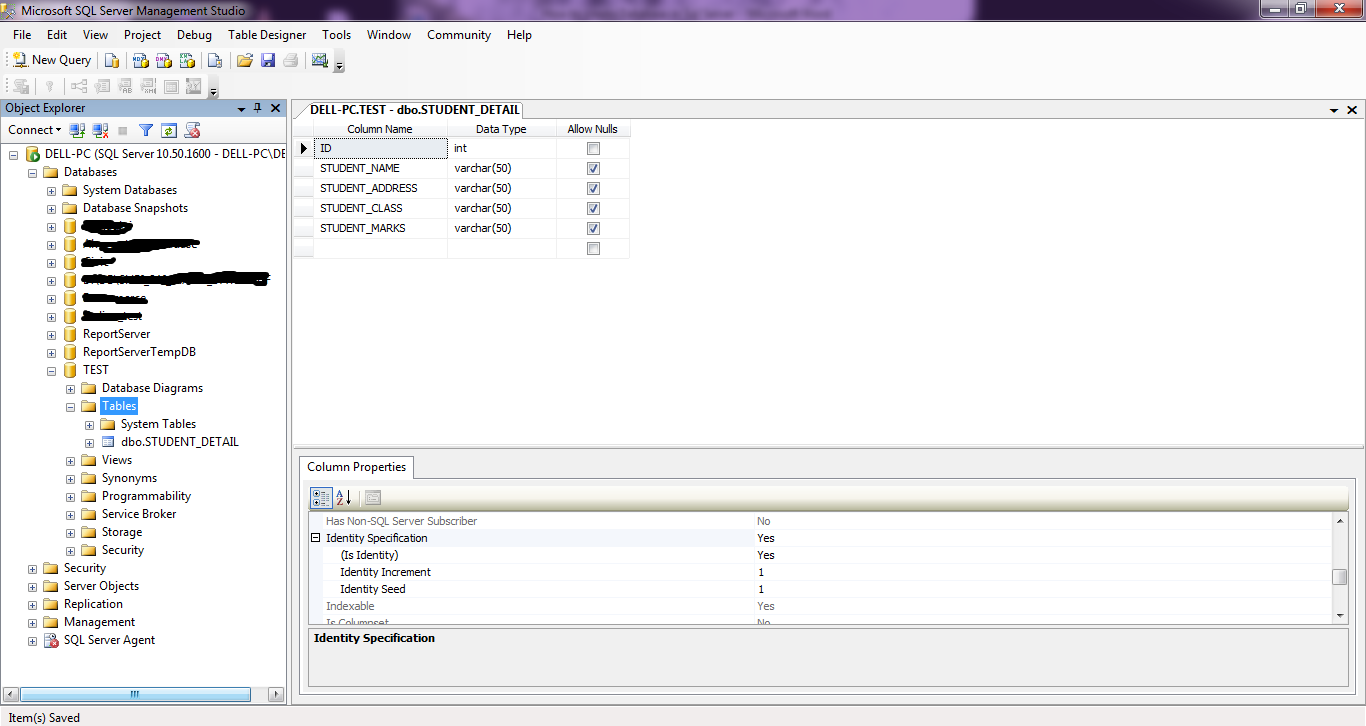1366x726 pixels.
Task: Collapse the TEST database node
Action: [52, 370]
